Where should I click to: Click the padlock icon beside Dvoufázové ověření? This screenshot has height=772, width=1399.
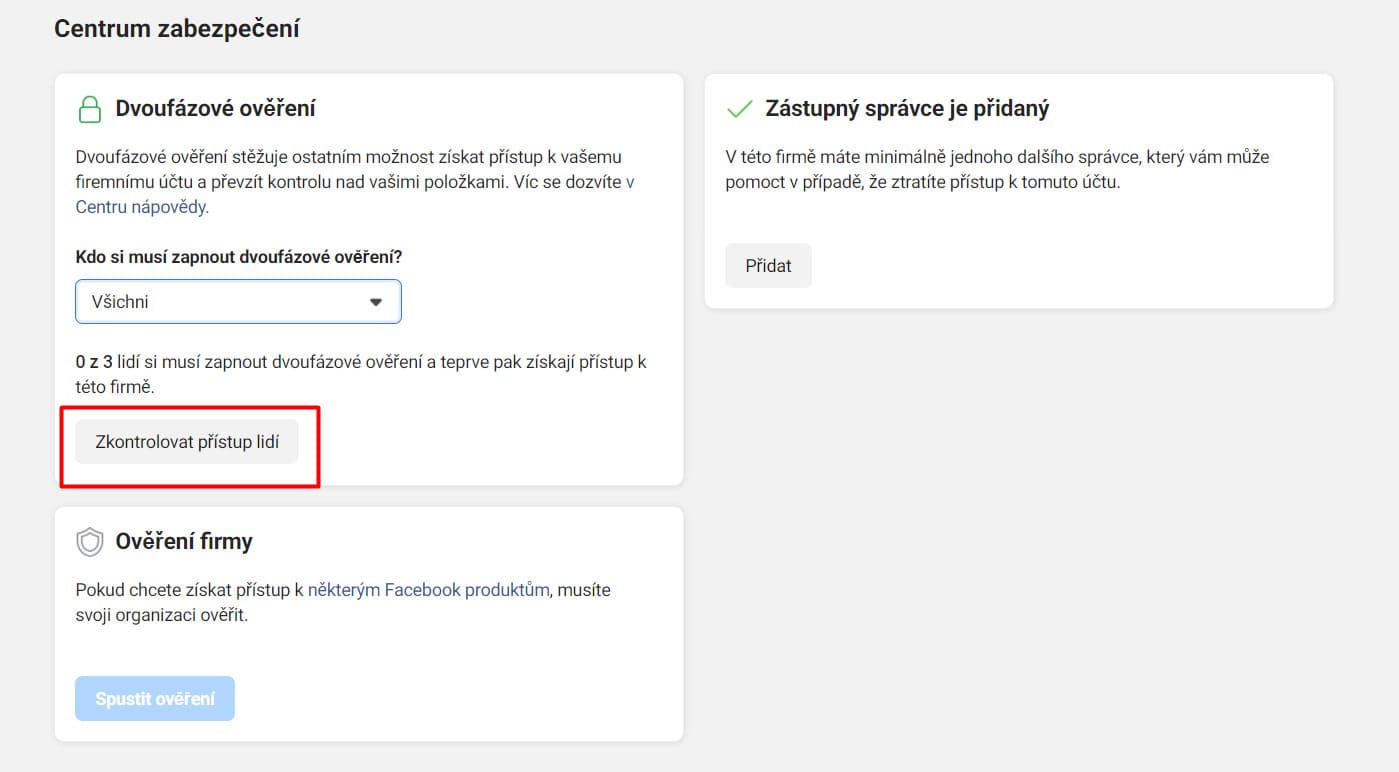(90, 109)
